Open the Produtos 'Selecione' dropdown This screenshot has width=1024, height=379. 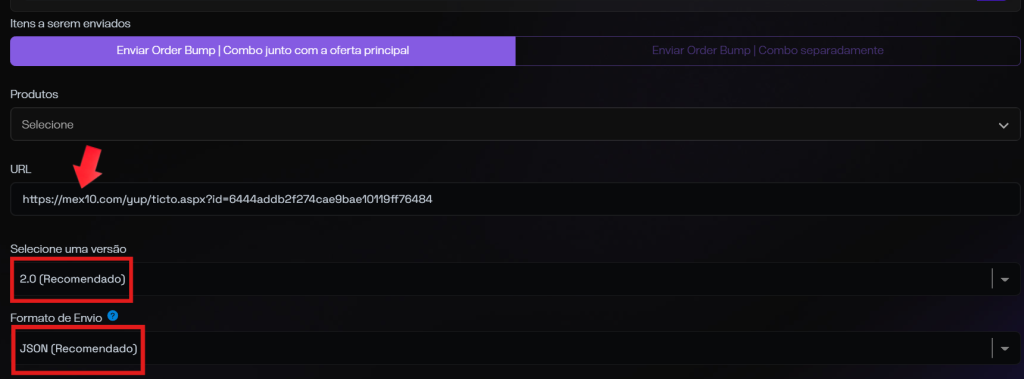[x=515, y=124]
